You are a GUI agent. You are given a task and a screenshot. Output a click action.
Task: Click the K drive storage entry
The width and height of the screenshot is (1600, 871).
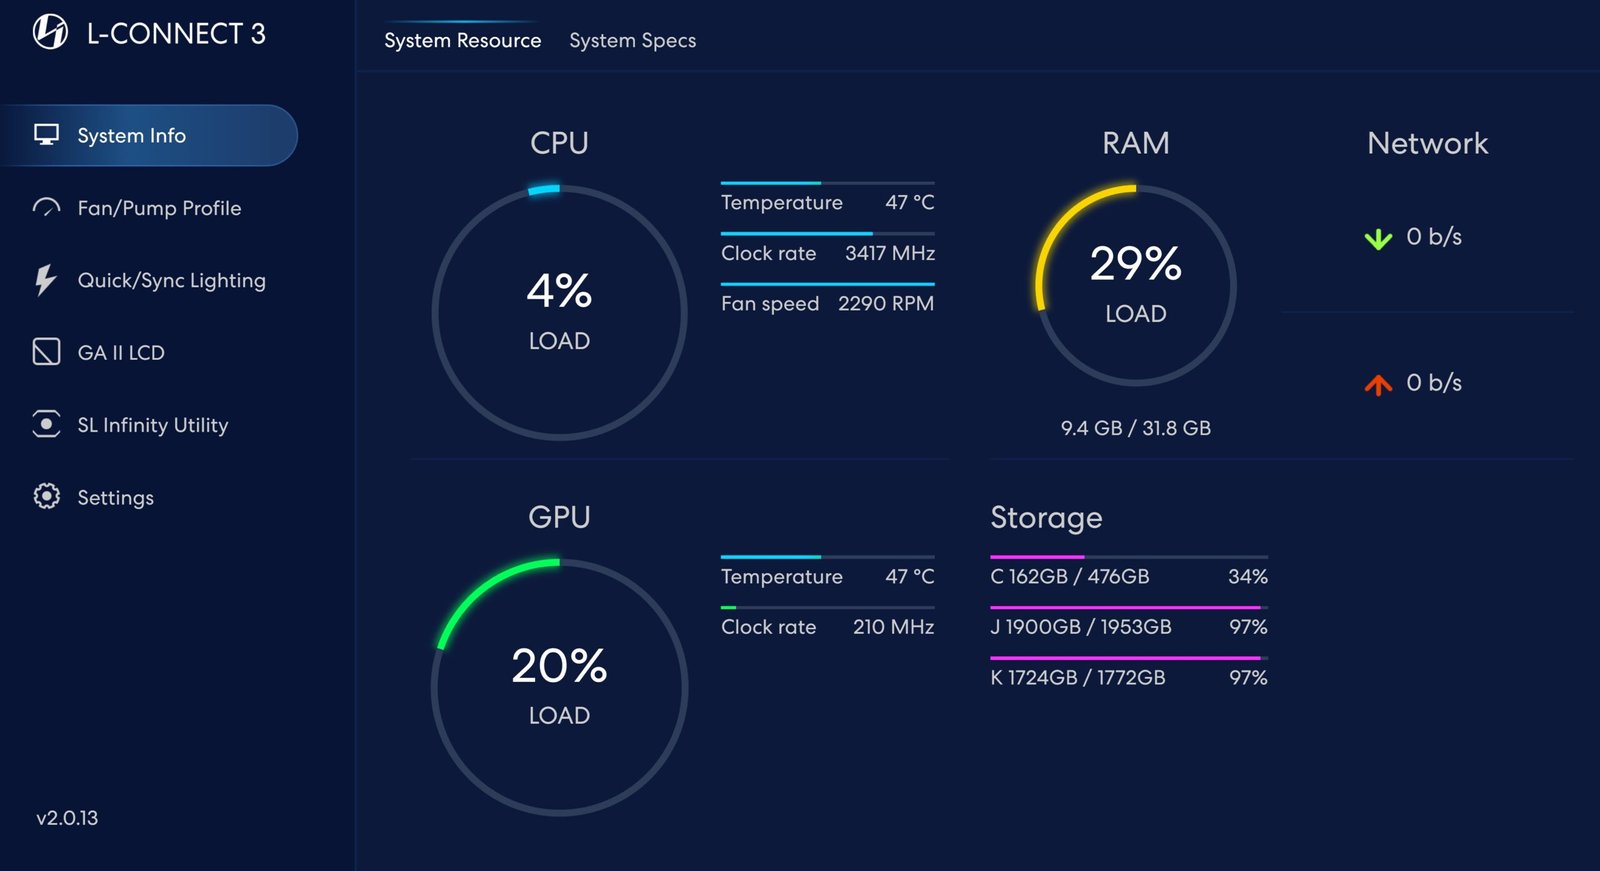(1128, 677)
